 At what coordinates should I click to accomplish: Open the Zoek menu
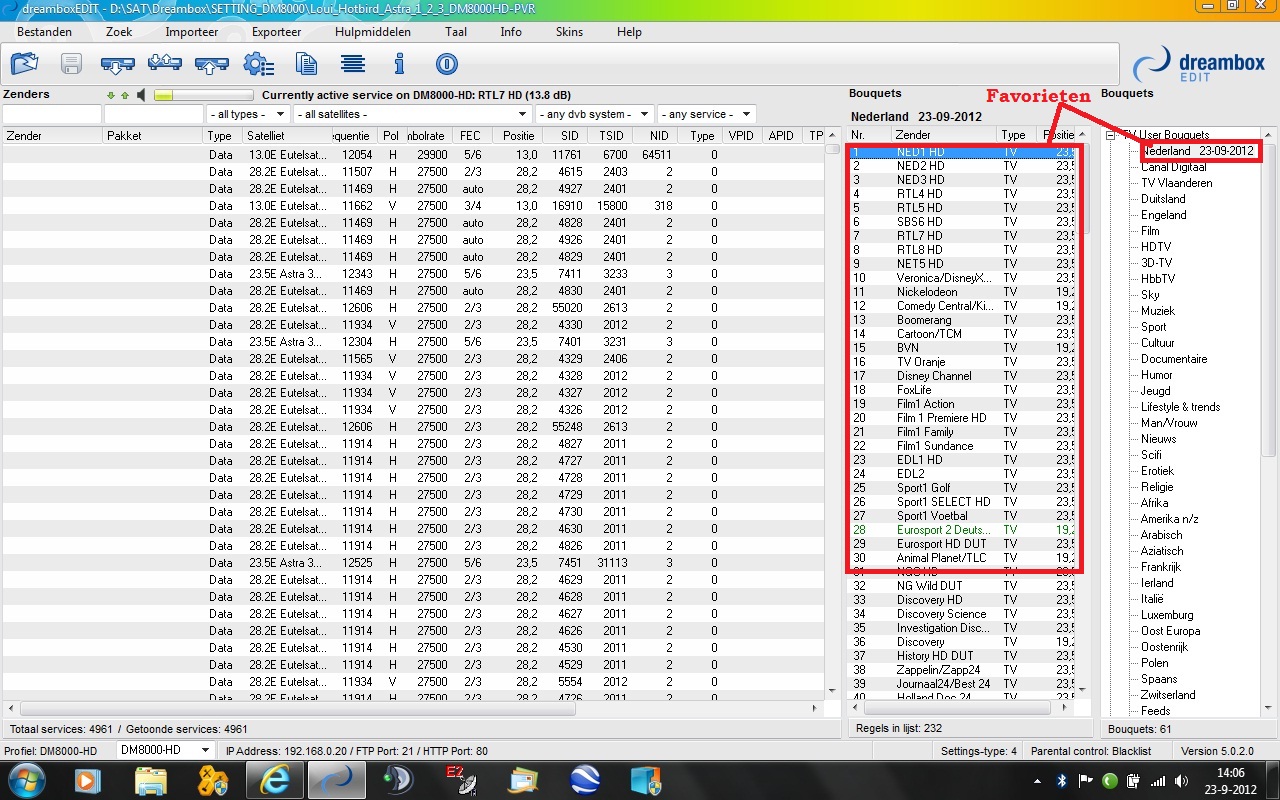pos(119,32)
